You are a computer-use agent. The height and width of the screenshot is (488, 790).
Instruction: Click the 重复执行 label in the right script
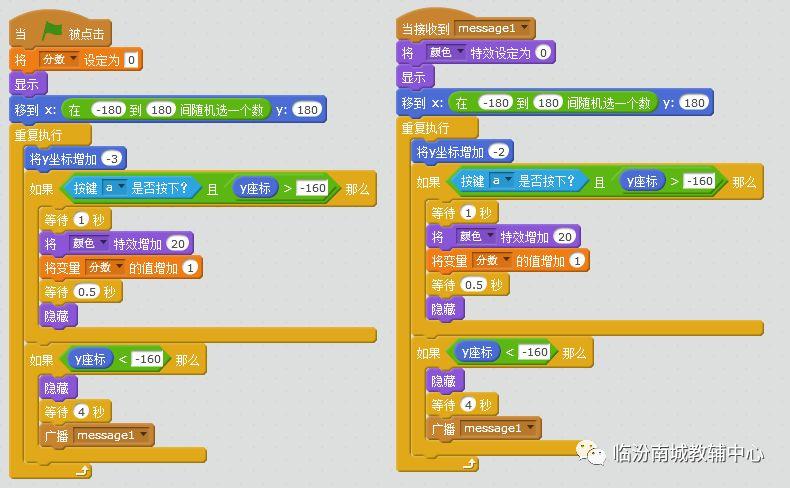[x=425, y=128]
